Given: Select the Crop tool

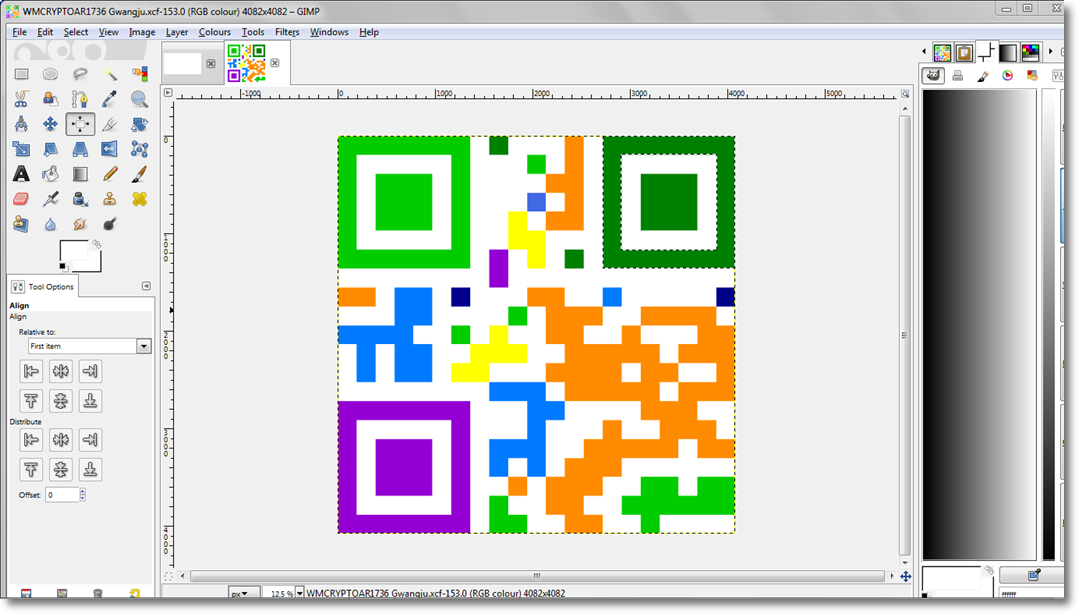Looking at the screenshot, I should click(x=110, y=124).
